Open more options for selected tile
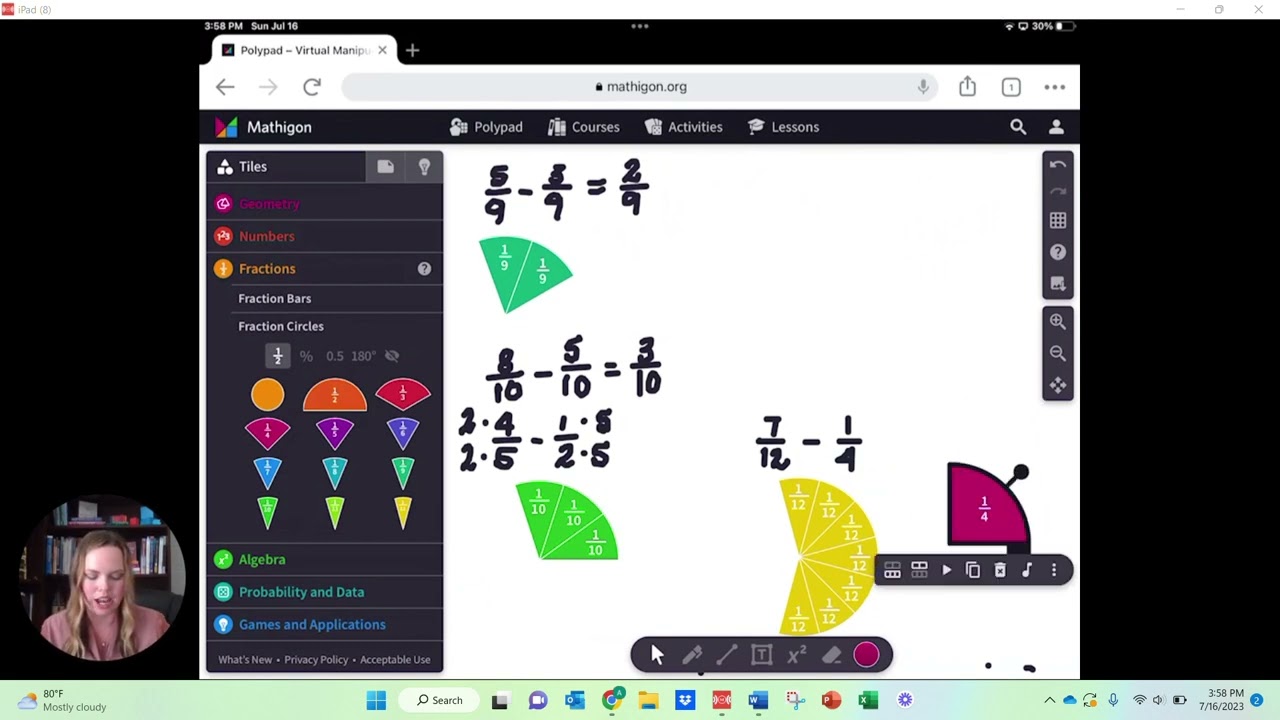Image resolution: width=1280 pixels, height=720 pixels. 1054,570
